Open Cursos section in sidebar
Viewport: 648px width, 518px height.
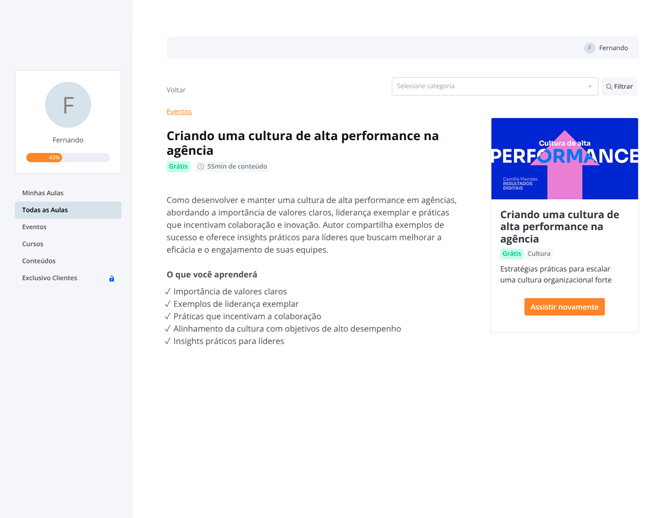[x=33, y=244]
